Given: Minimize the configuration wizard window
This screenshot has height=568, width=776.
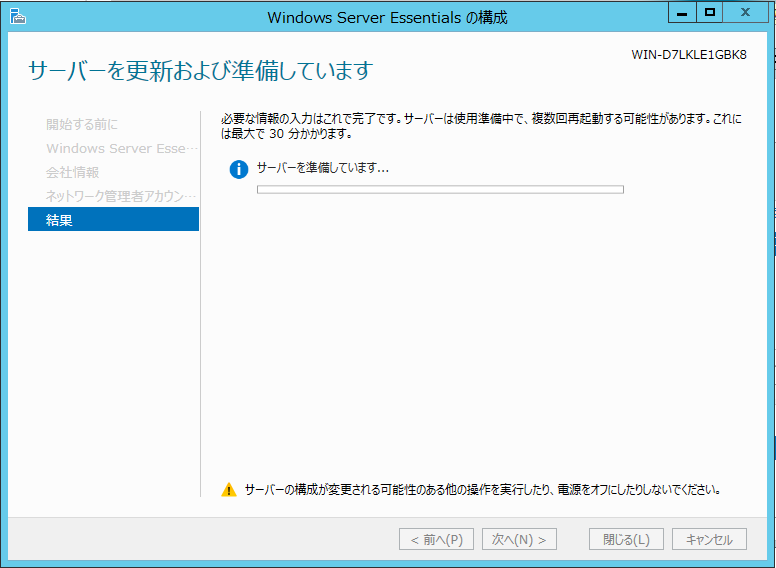Looking at the screenshot, I should click(682, 13).
